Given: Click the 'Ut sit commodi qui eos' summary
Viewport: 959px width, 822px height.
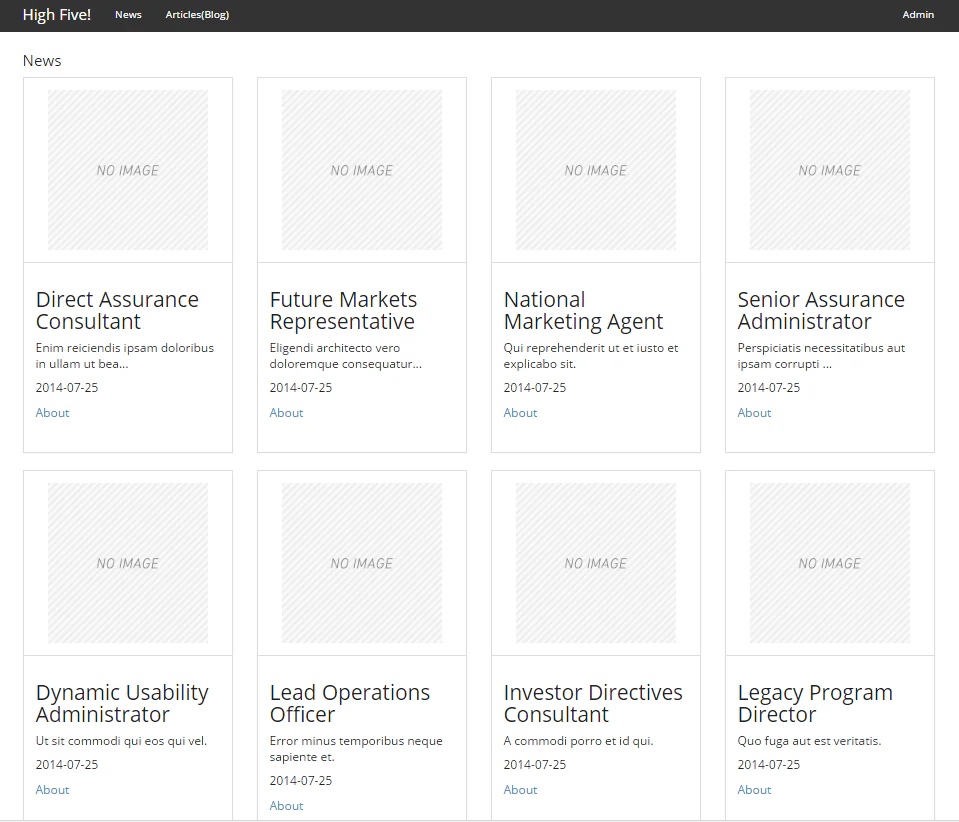Looking at the screenshot, I should click(121, 741).
